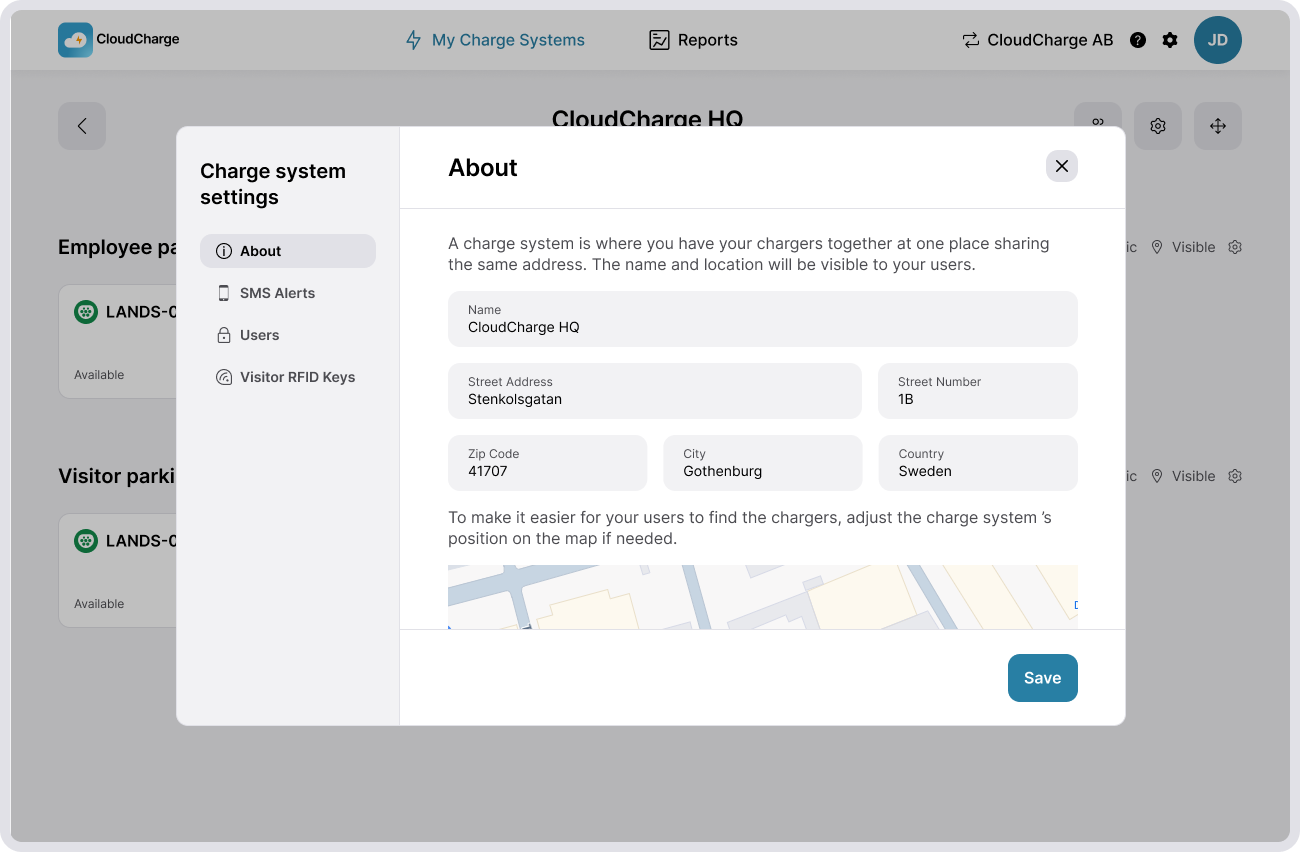Click the four-arrow move button on the page
This screenshot has width=1300, height=852.
(x=1218, y=126)
